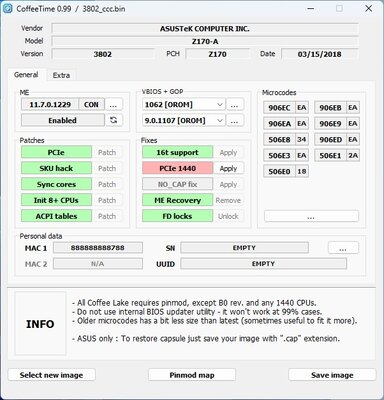Select the 906EA microcode entry
Screen dimensions: 384x400
coord(279,124)
